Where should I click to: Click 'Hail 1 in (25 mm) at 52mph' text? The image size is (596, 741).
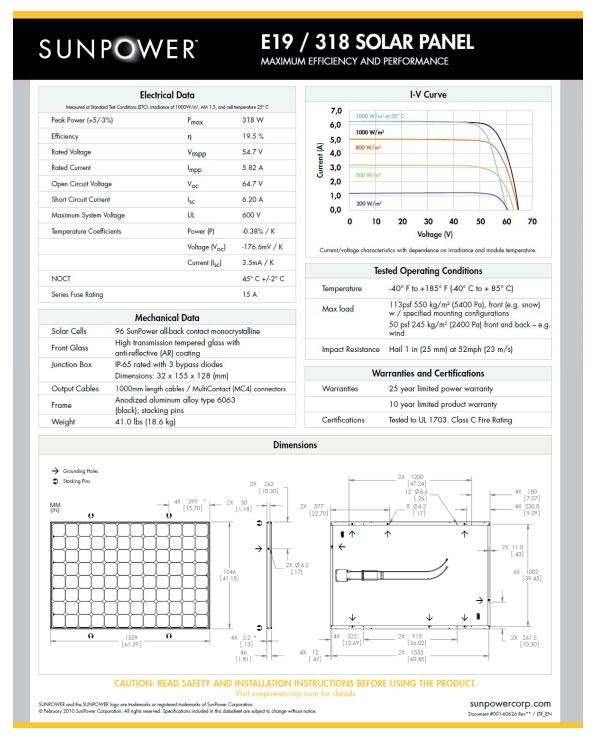[435, 349]
